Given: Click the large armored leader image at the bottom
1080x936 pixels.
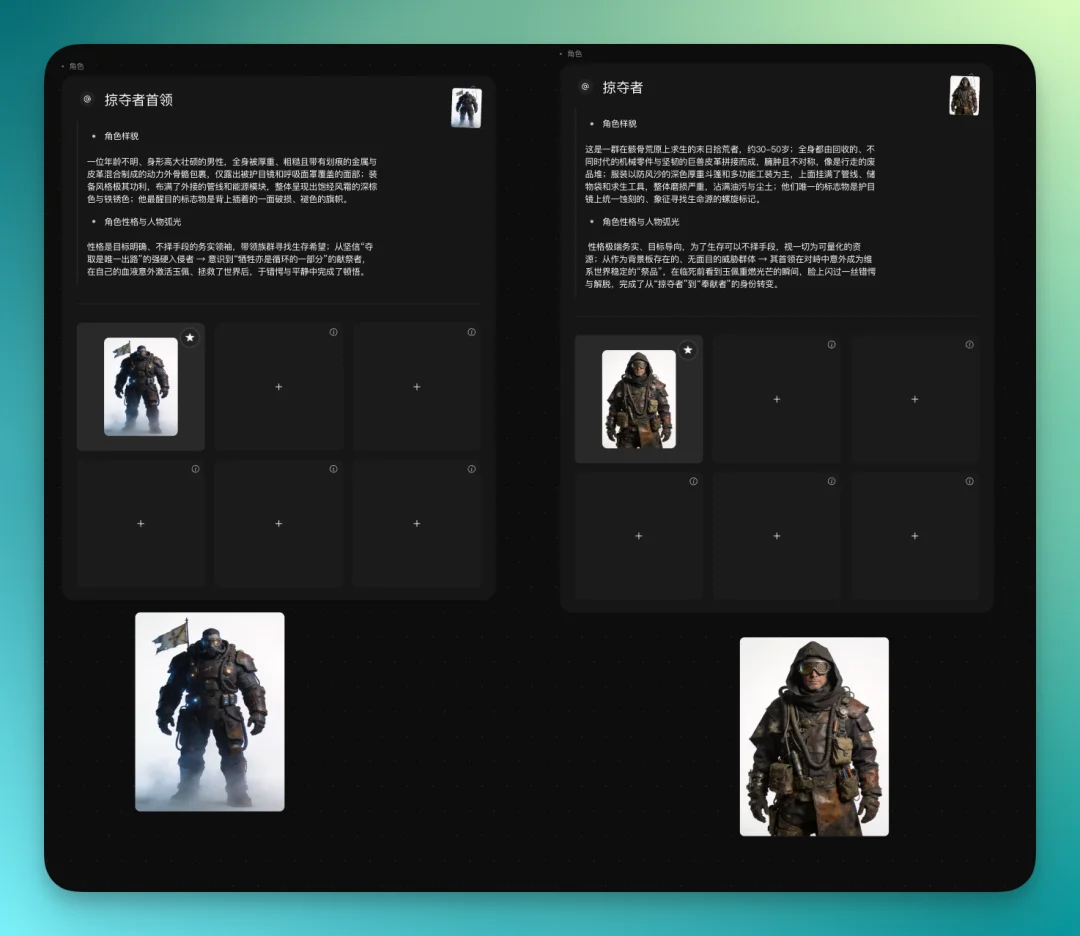Looking at the screenshot, I should [x=210, y=712].
